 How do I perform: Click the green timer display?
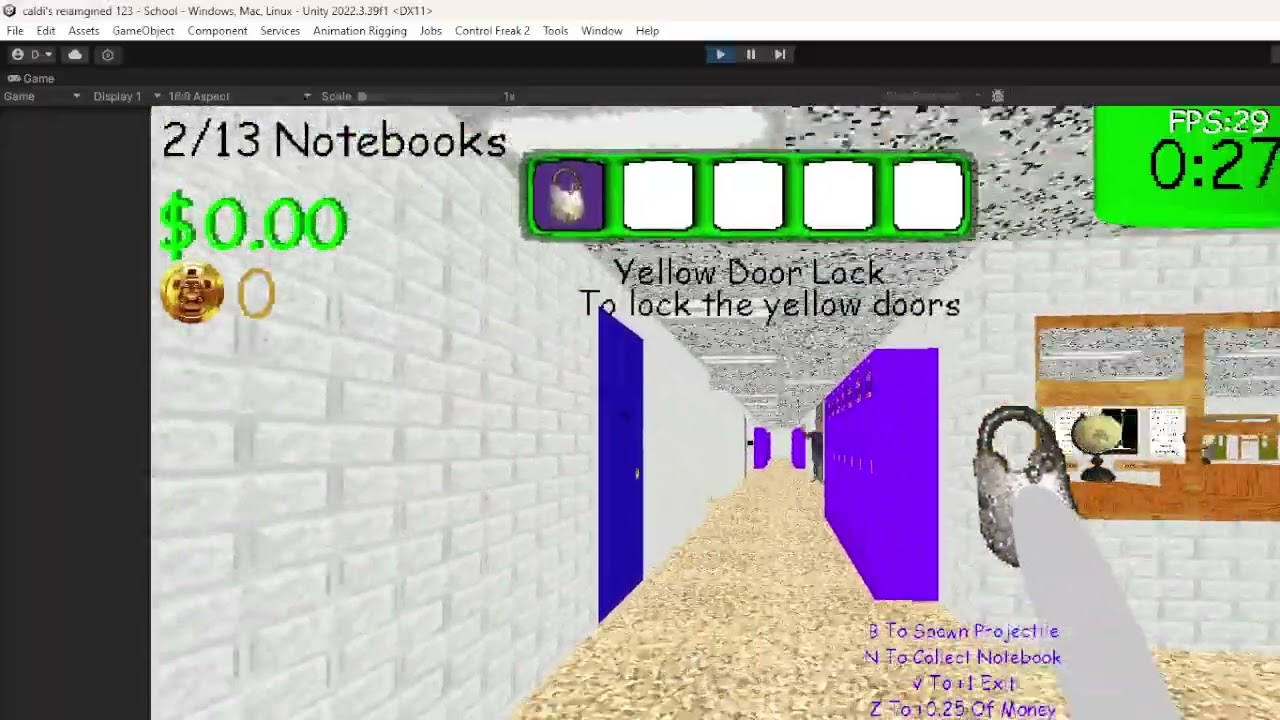point(1187,165)
